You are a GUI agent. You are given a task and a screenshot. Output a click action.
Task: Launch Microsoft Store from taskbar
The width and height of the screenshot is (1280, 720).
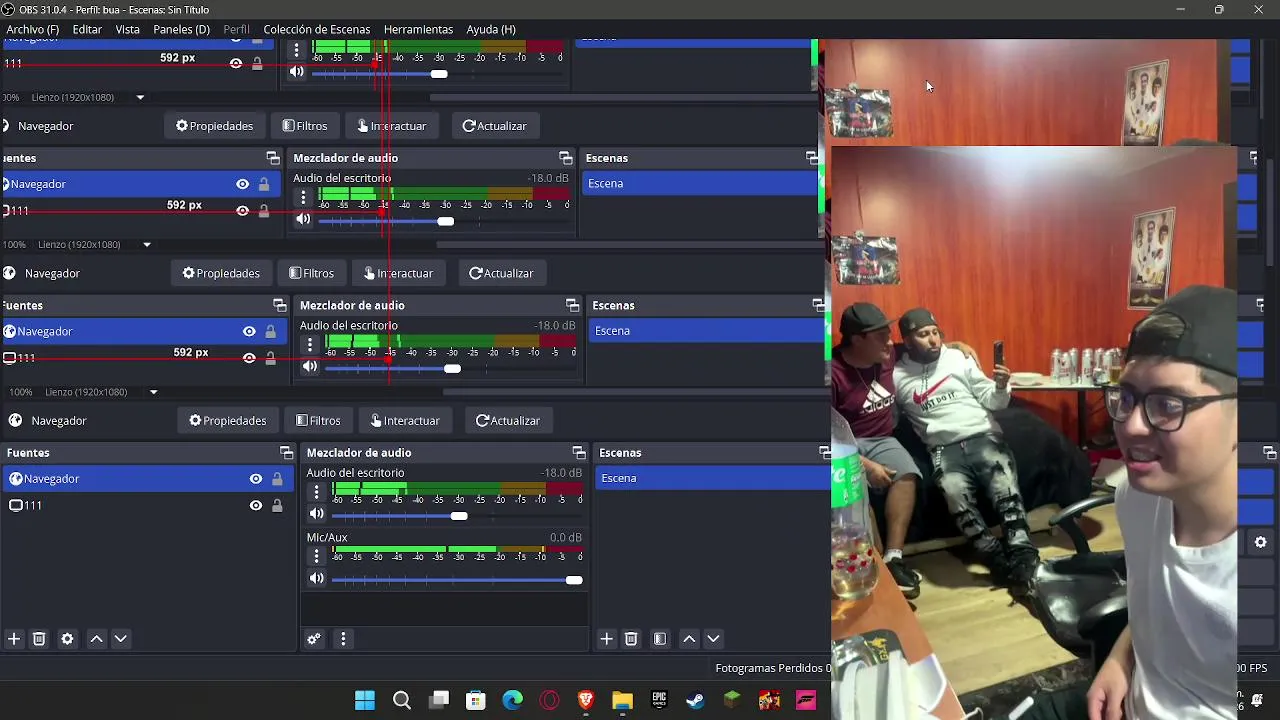pyautogui.click(x=475, y=700)
